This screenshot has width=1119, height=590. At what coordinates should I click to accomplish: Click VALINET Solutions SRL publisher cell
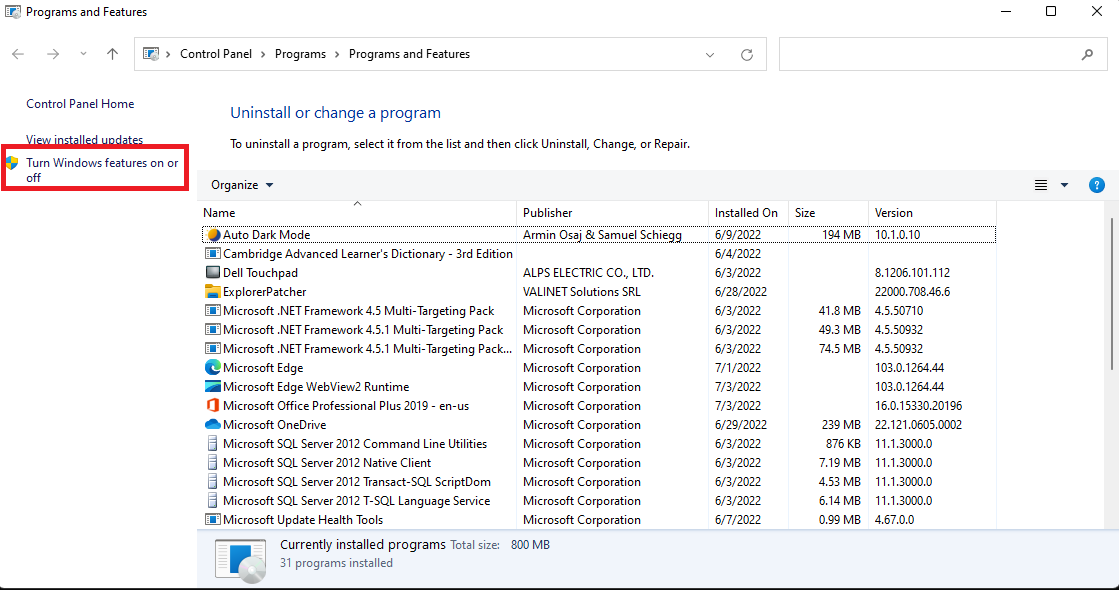[x=582, y=292]
